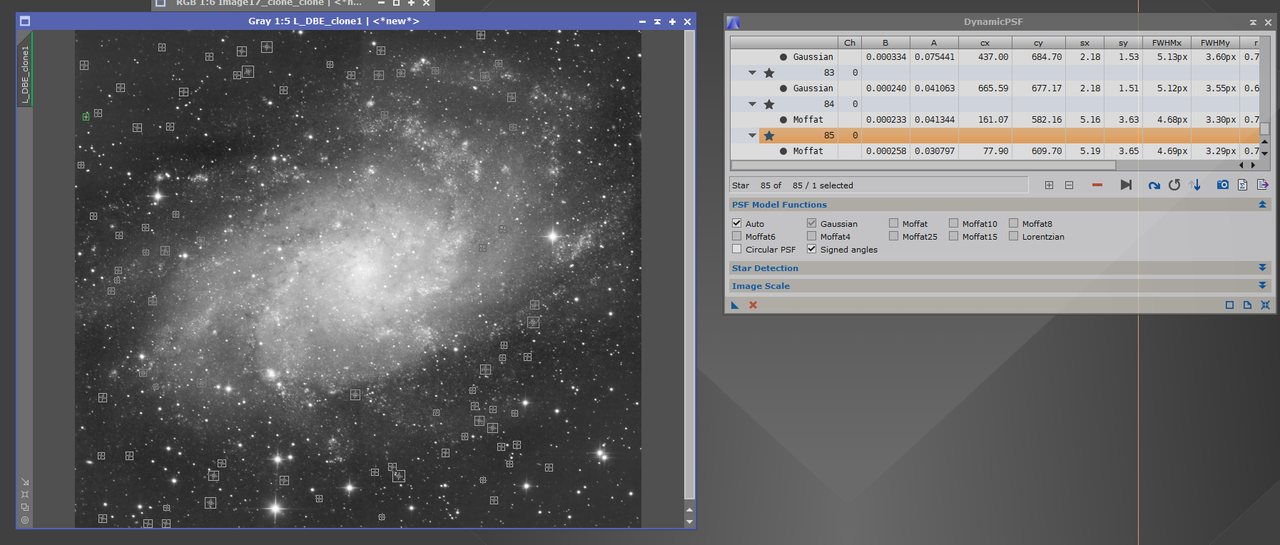Expand the Star Detection section
The image size is (1280, 545).
point(1262,268)
